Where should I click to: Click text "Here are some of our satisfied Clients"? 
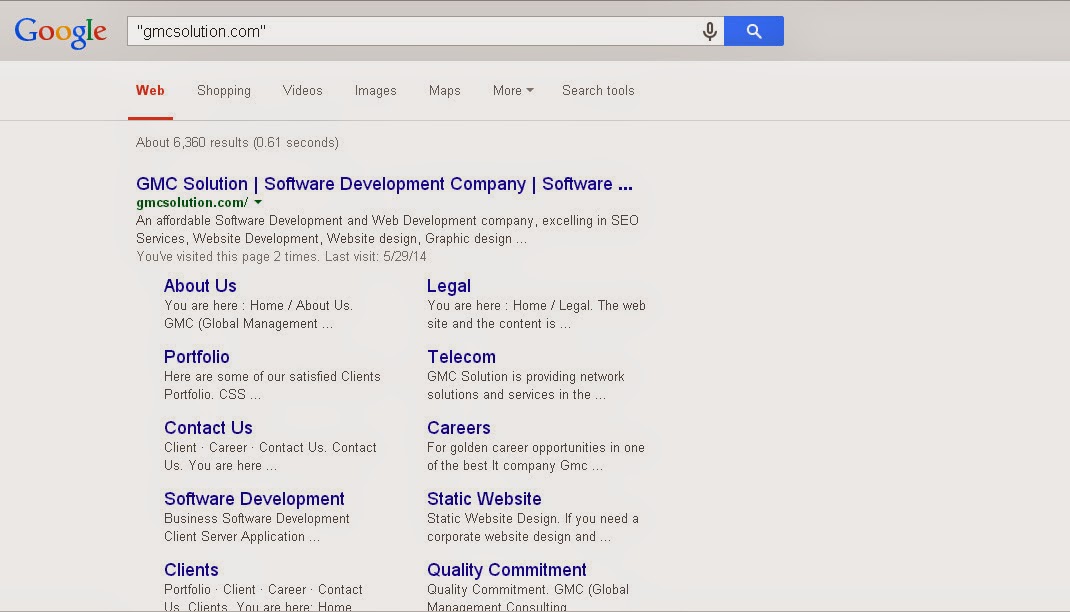[272, 377]
